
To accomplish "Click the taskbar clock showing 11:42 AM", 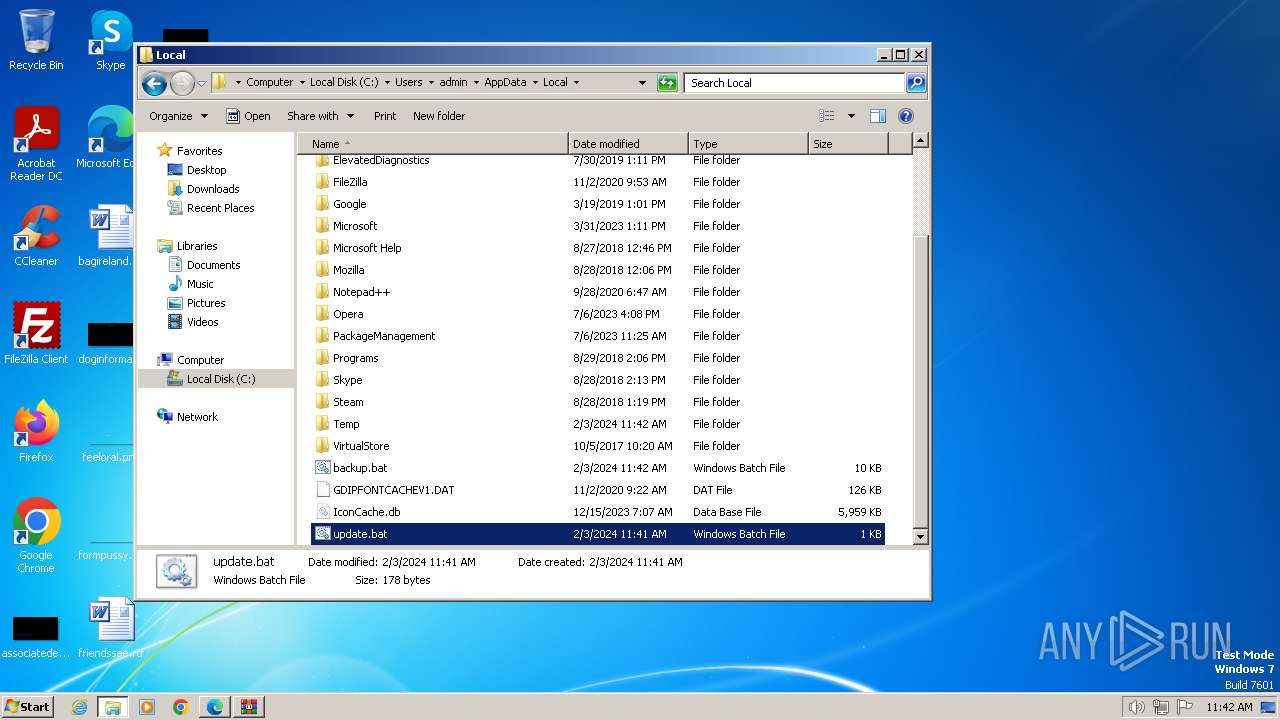I will pos(1229,707).
